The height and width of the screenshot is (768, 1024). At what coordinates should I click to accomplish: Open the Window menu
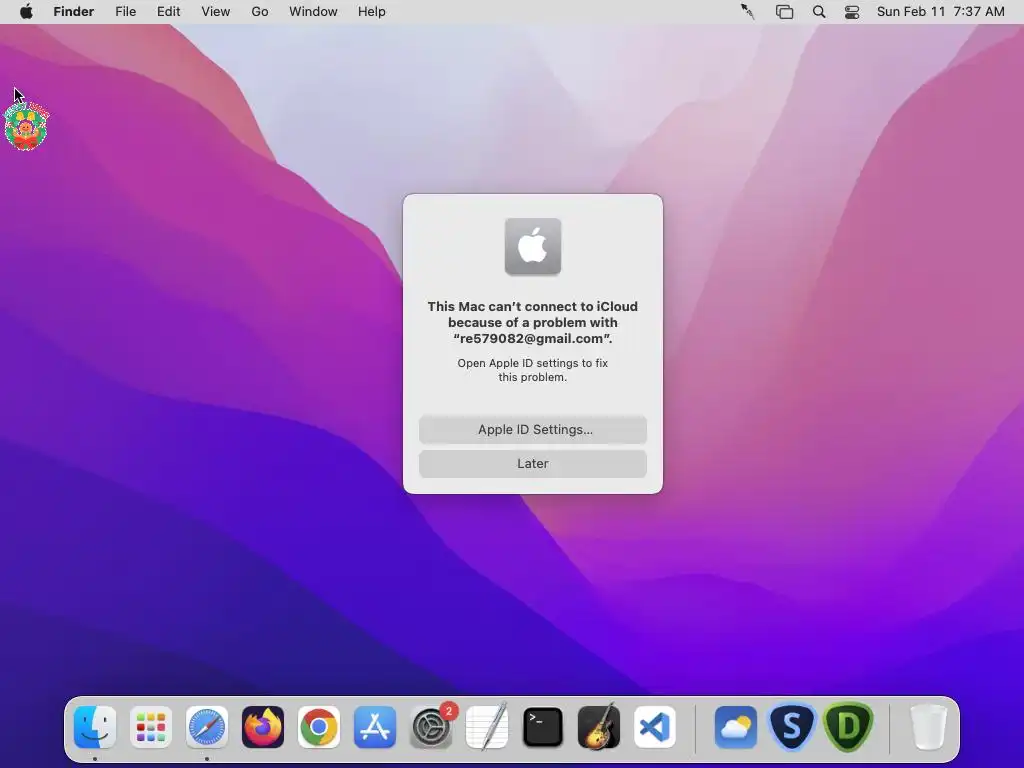(x=313, y=12)
